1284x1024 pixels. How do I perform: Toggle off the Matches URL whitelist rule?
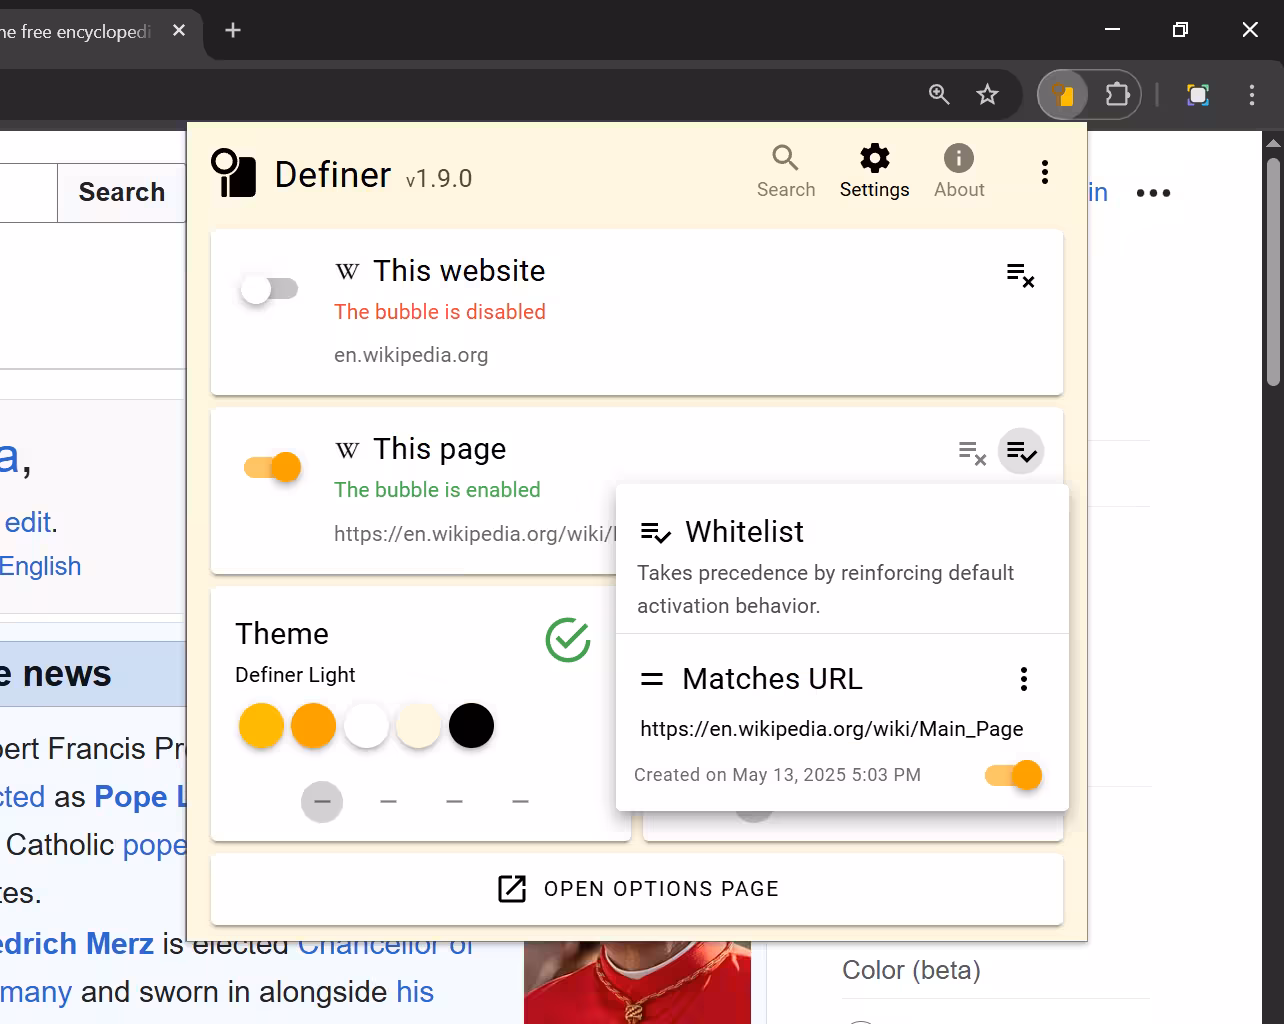tap(1013, 775)
